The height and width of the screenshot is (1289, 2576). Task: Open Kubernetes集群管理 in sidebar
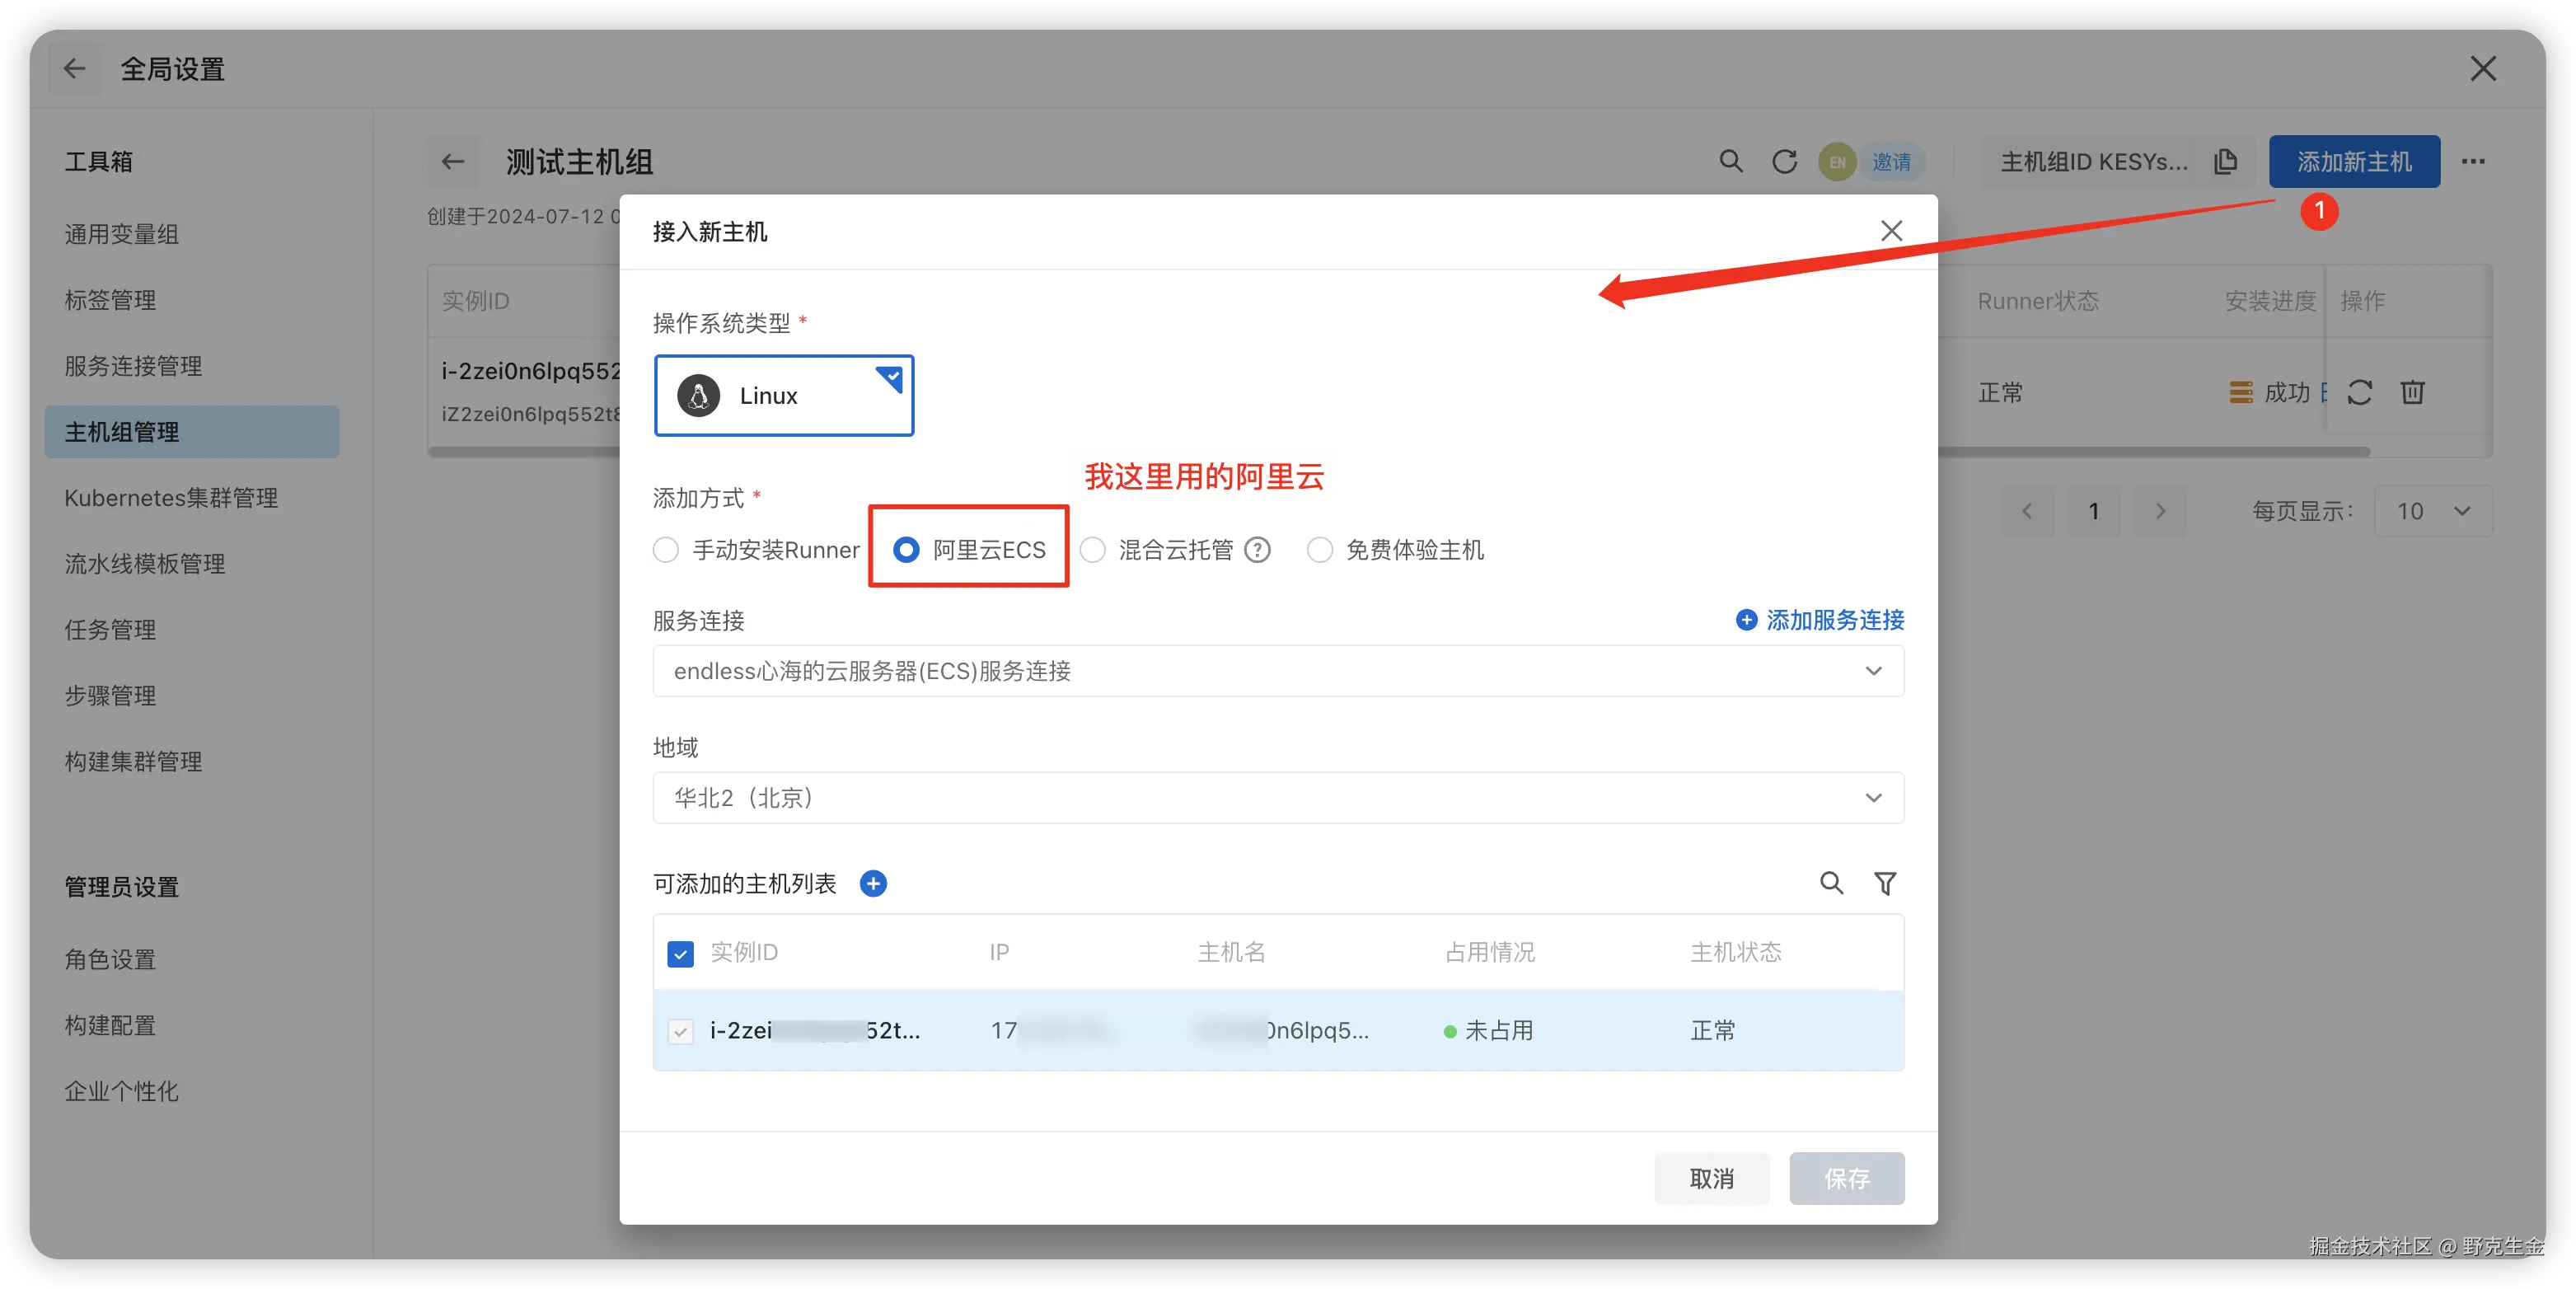pos(171,498)
